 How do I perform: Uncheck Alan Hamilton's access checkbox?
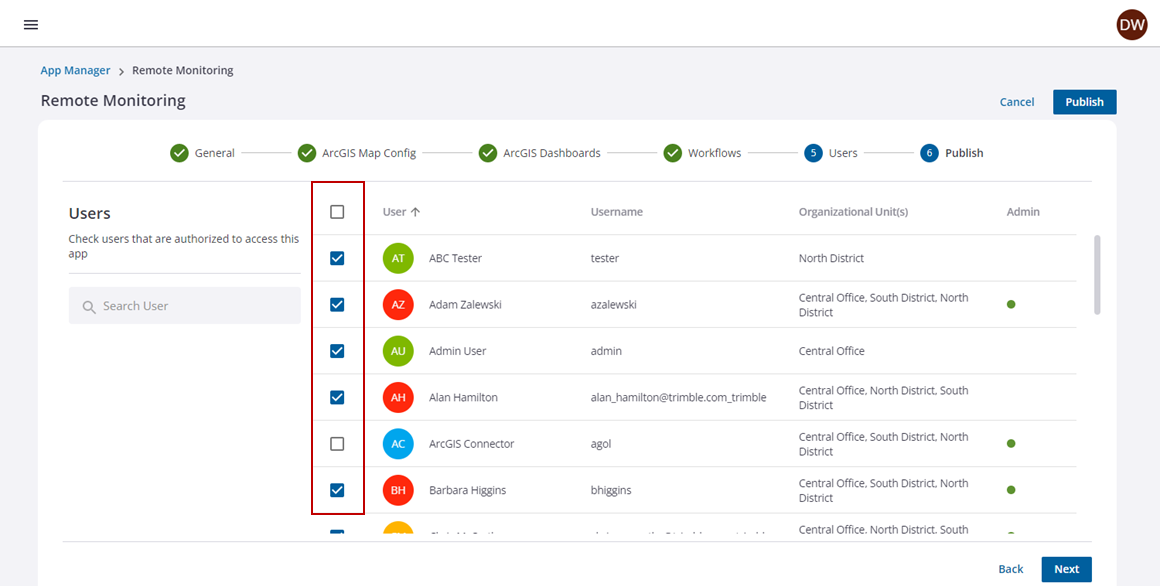tap(337, 397)
